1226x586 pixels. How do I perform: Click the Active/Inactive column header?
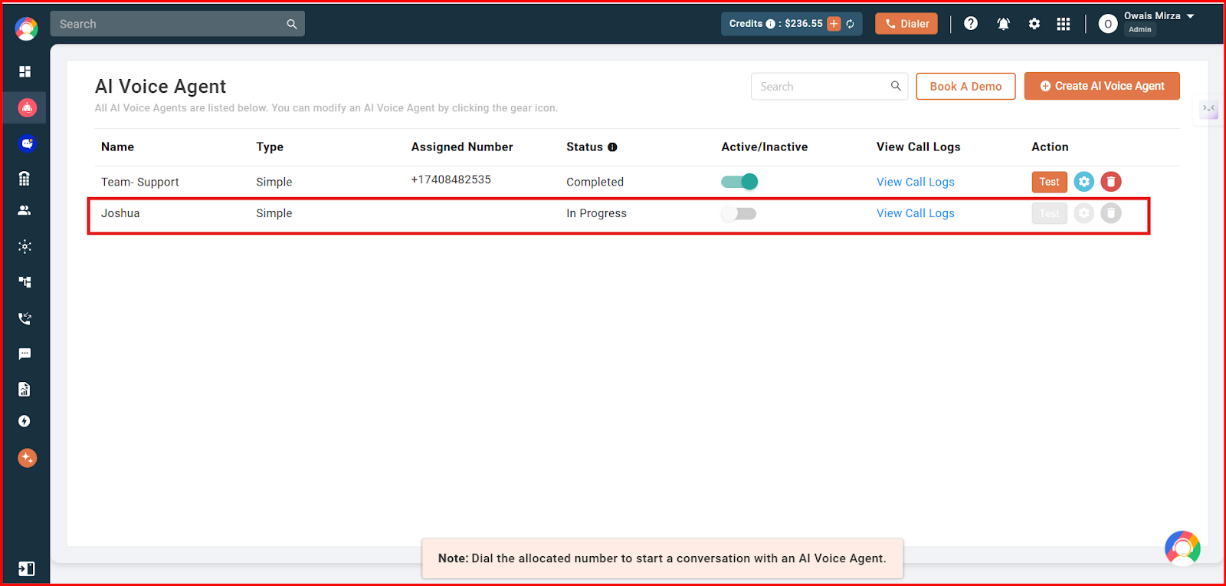tap(764, 147)
